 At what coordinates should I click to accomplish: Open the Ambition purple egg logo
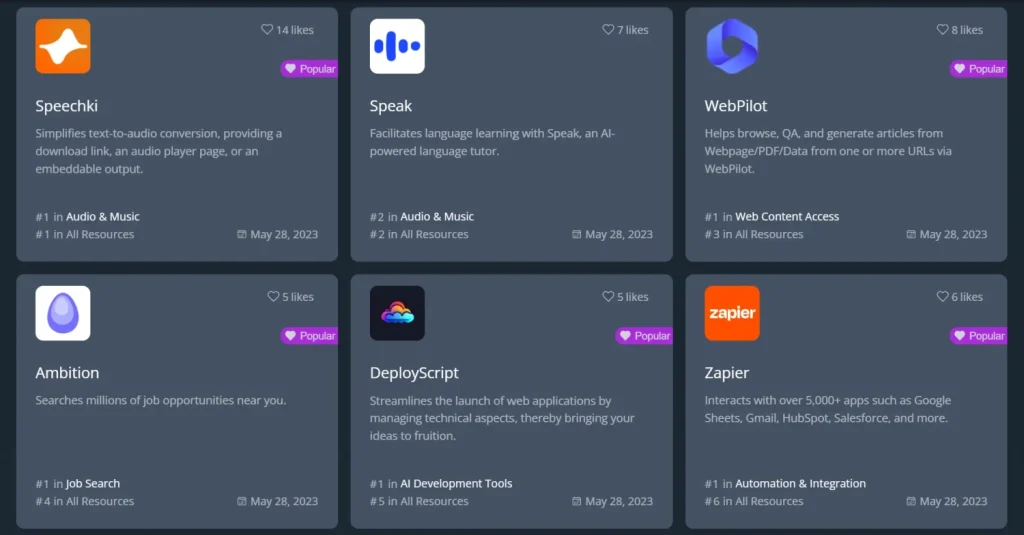(63, 313)
